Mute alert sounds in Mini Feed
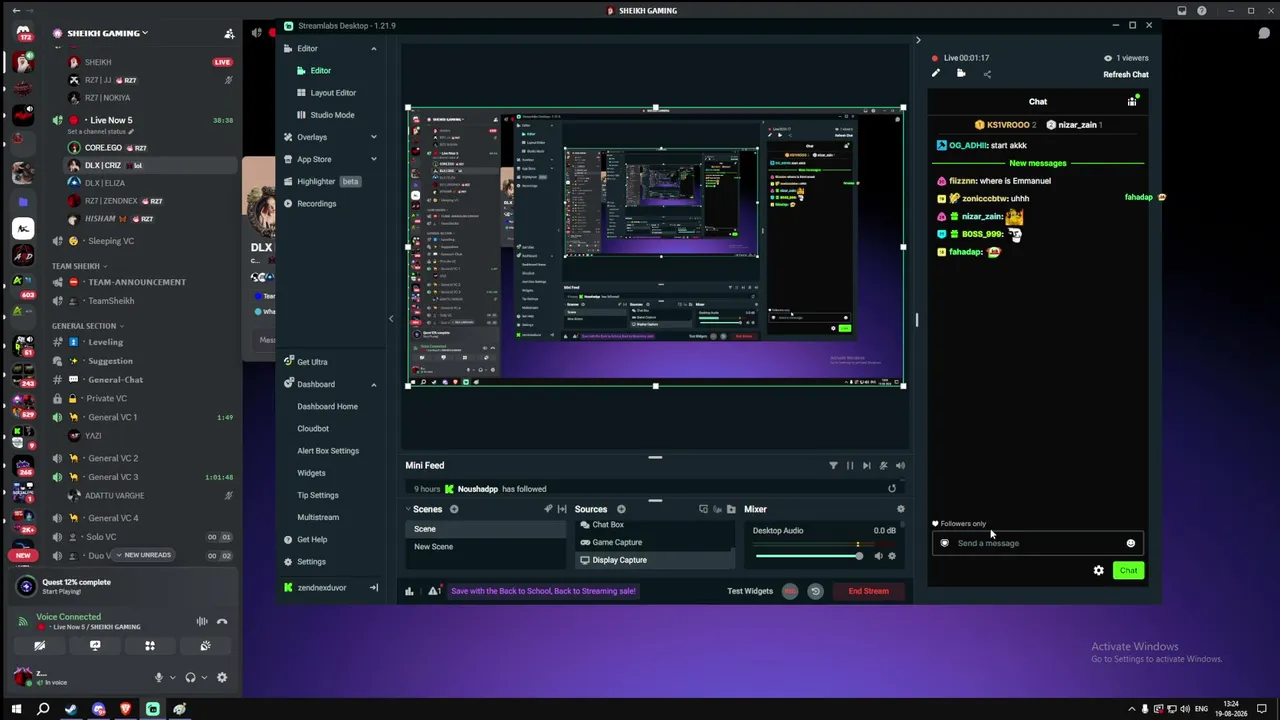 click(x=900, y=465)
